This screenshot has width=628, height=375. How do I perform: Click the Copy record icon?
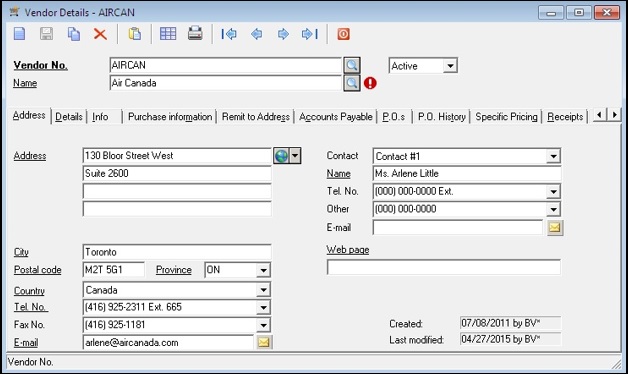(74, 34)
